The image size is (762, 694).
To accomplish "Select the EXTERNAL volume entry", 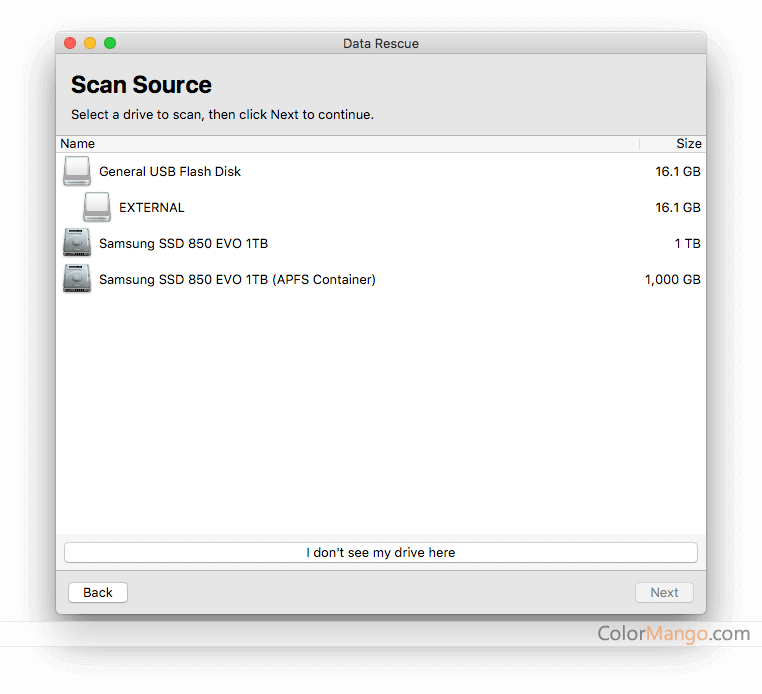I will pos(152,208).
